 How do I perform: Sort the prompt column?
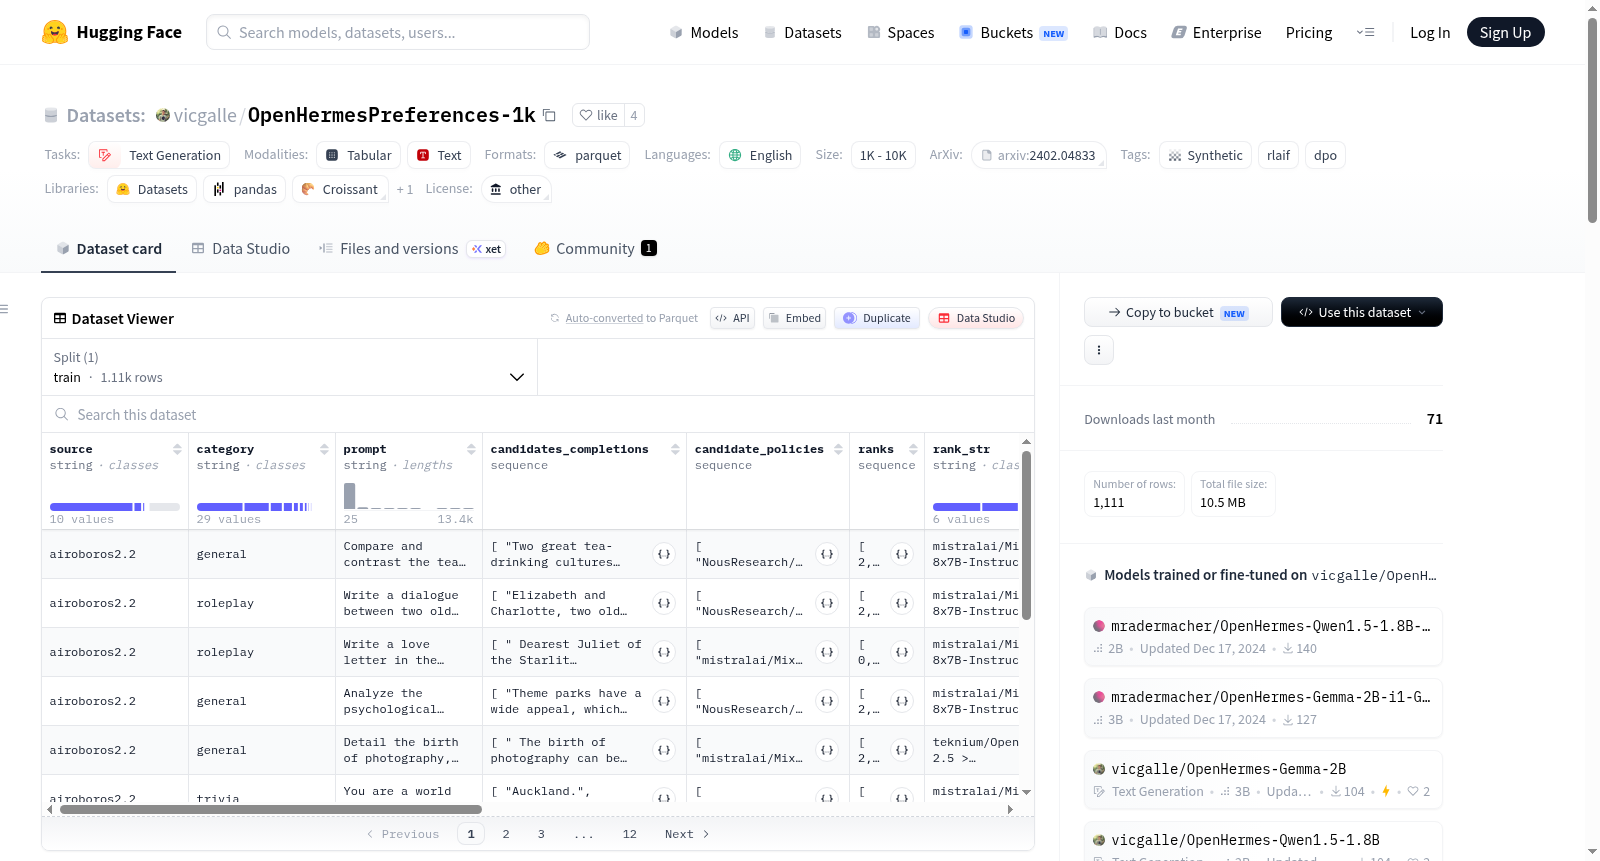coord(471,449)
